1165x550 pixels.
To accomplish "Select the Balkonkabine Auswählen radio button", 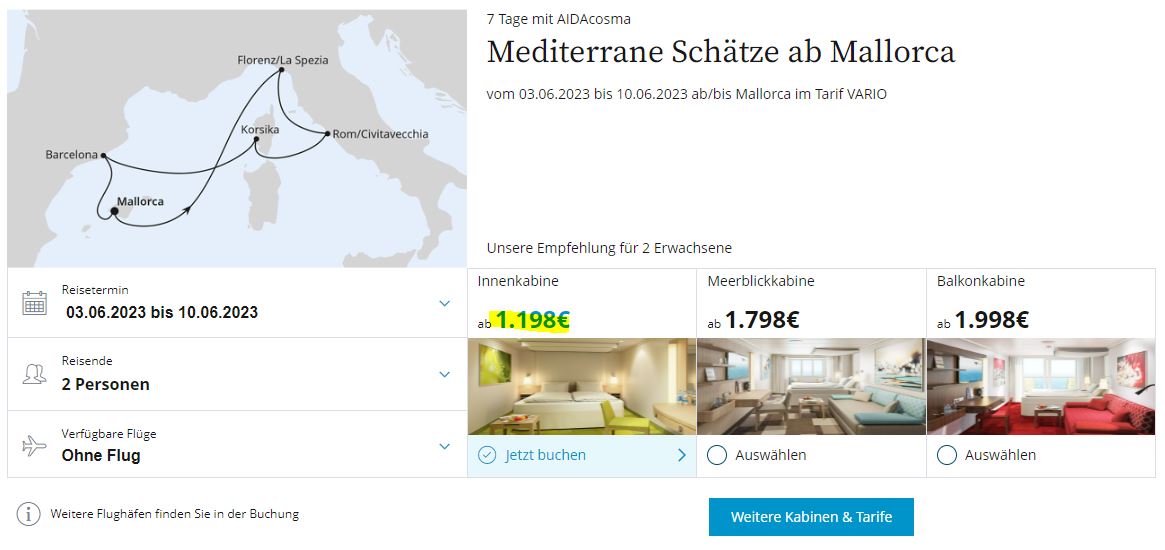I will [x=947, y=455].
